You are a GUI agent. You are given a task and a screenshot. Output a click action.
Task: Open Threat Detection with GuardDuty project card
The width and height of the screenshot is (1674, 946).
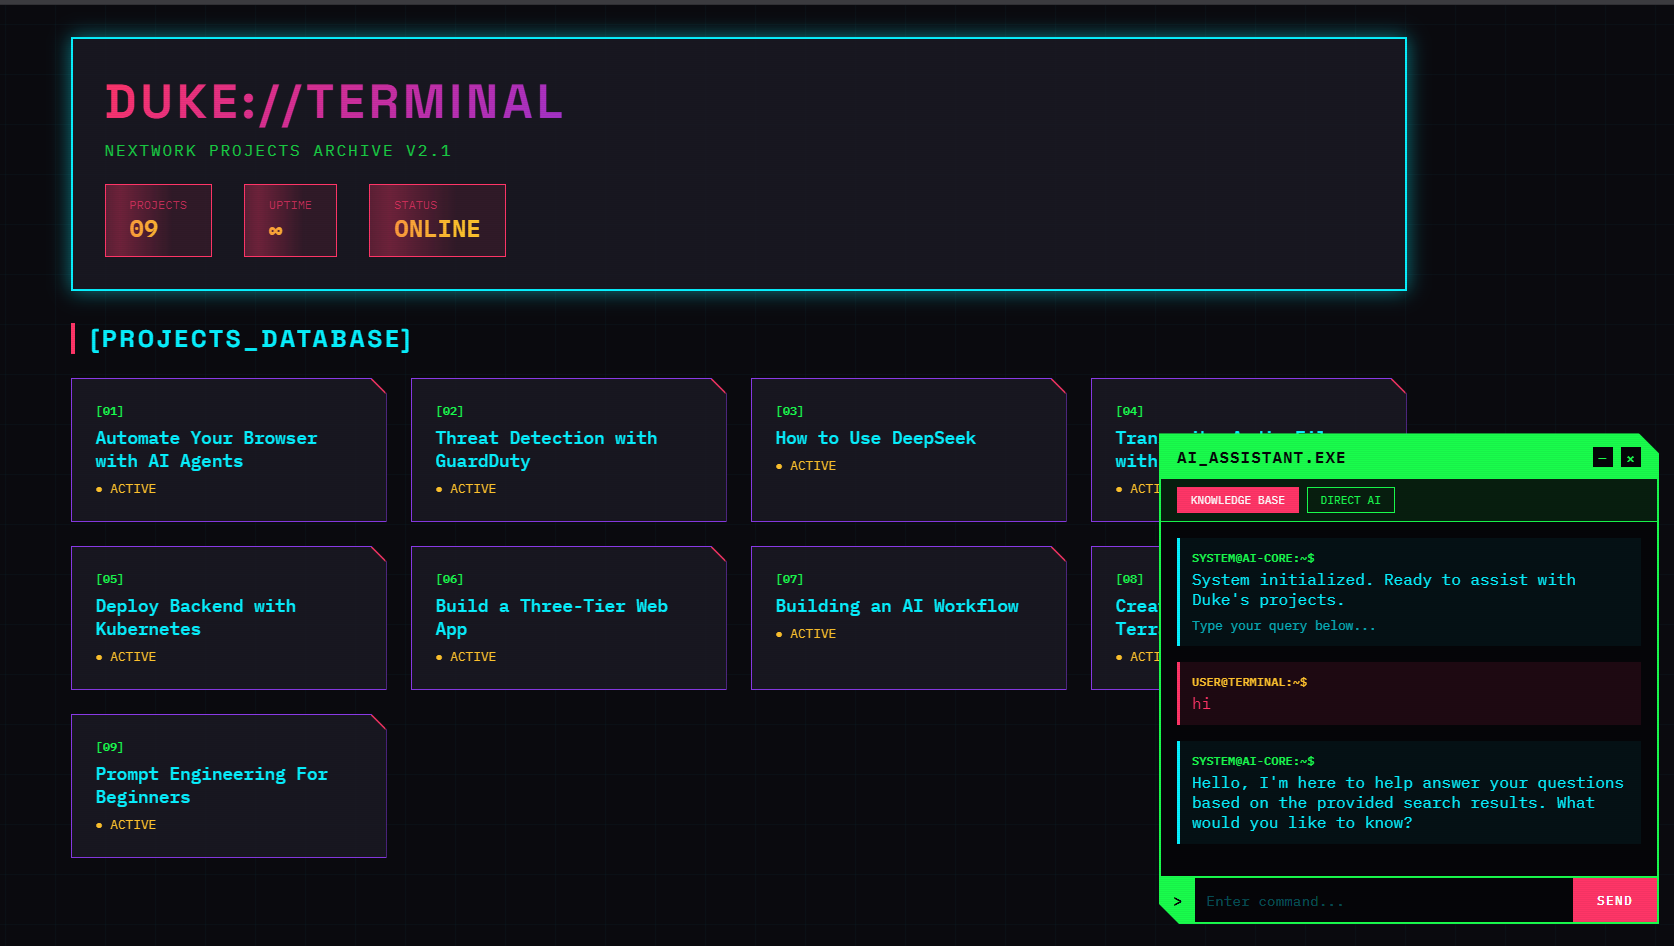[568, 450]
